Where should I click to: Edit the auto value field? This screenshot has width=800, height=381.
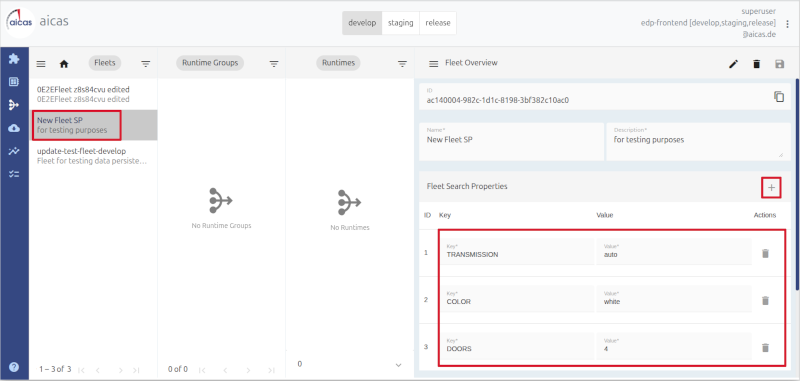(674, 251)
